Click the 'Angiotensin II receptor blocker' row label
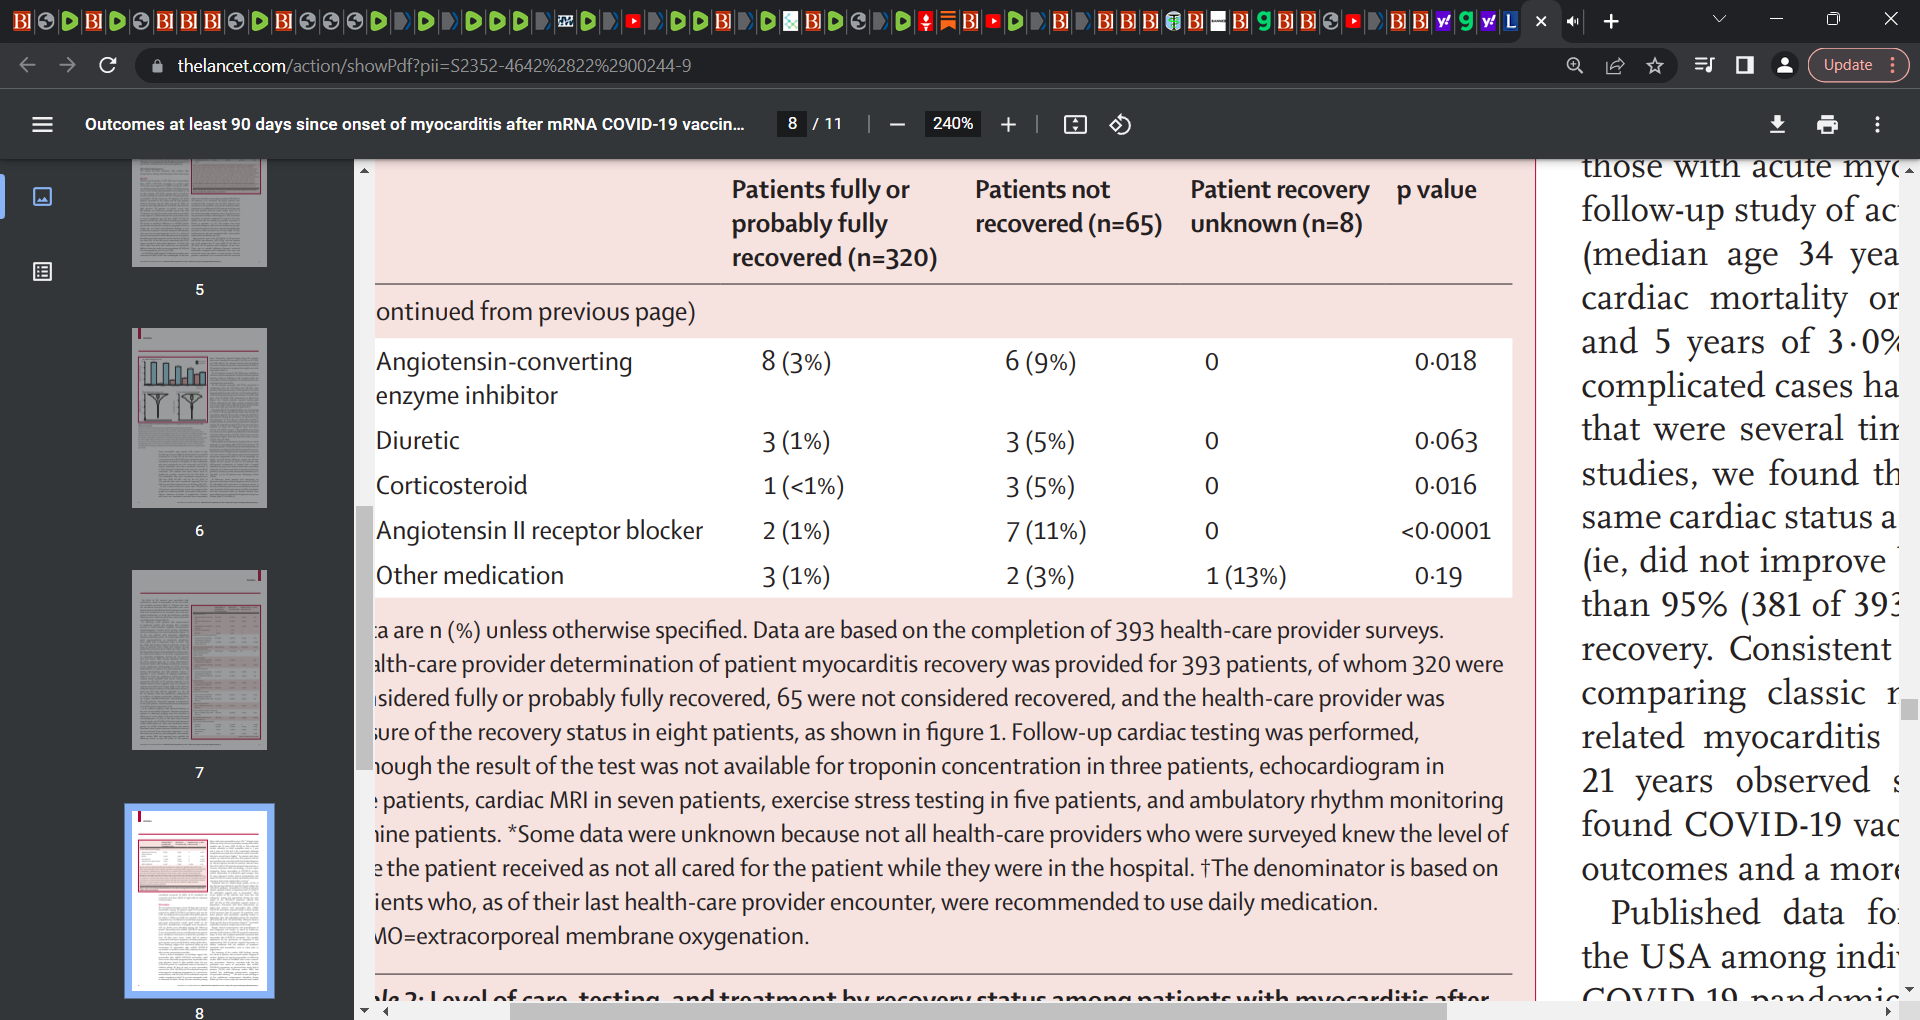Viewport: 1920px width, 1020px height. (539, 530)
